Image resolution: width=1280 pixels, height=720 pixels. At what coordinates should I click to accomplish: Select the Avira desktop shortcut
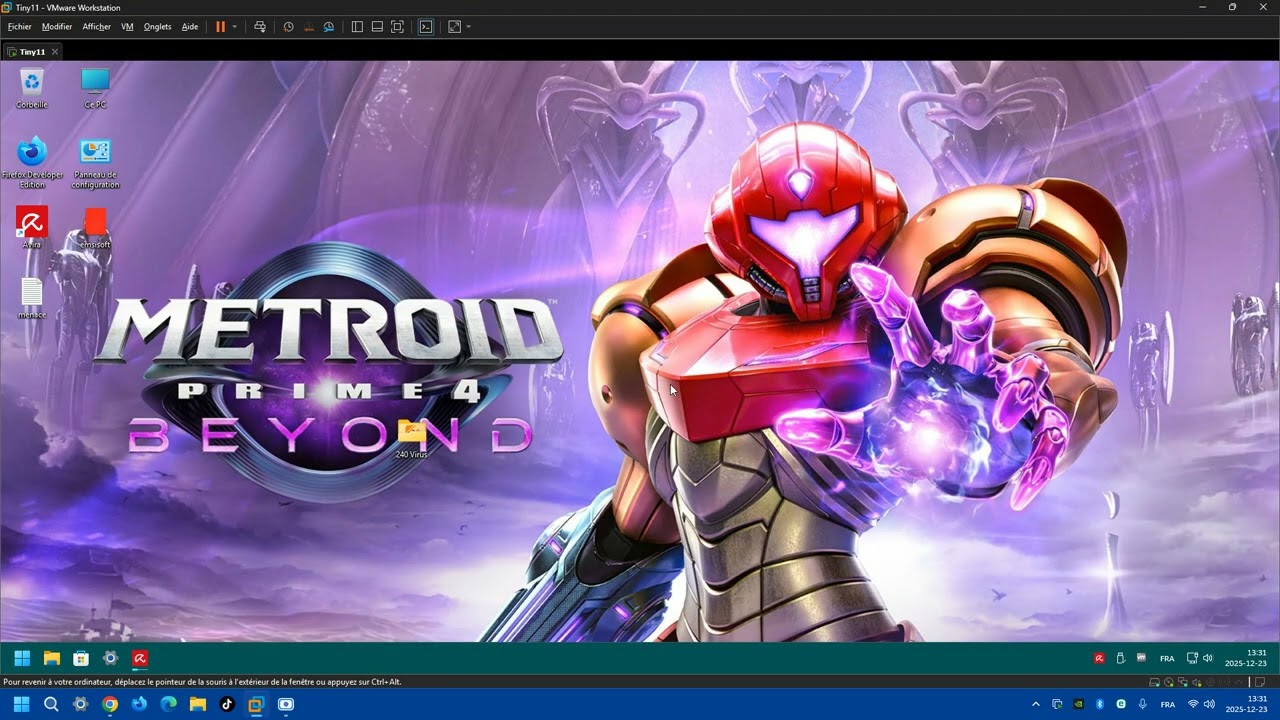pos(32,228)
